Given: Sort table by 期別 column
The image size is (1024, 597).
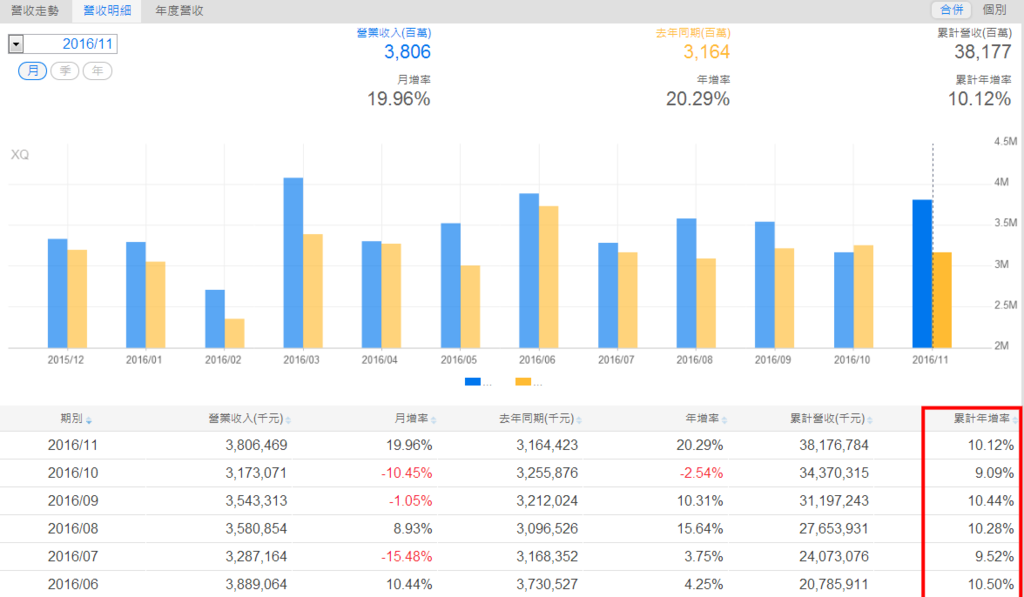Looking at the screenshot, I should 76,419.
